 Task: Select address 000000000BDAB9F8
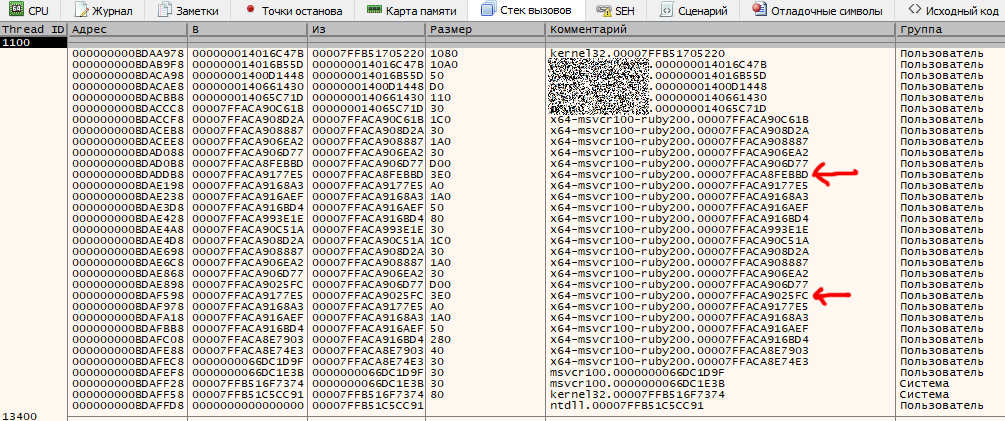(x=128, y=65)
